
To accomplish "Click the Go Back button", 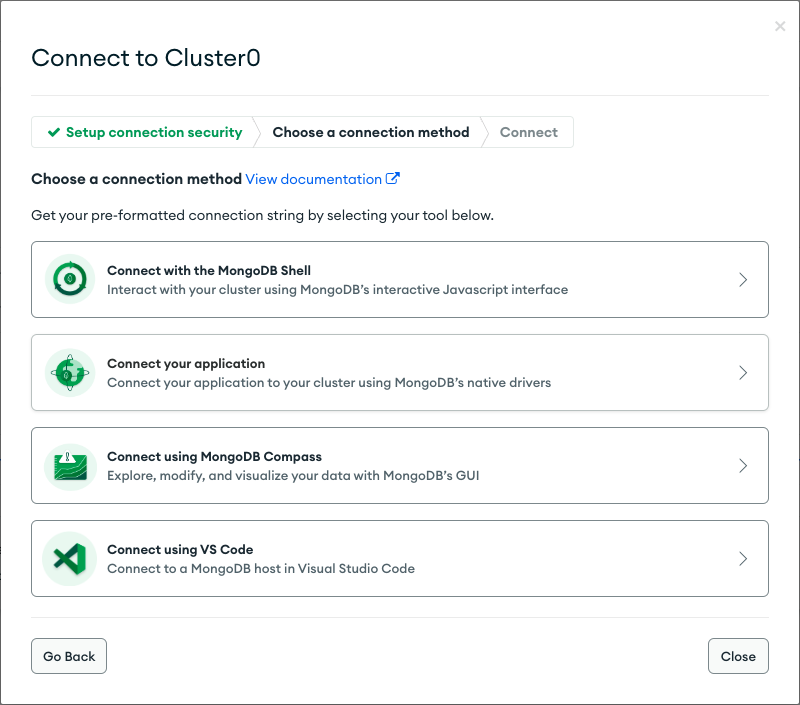I will [x=69, y=656].
